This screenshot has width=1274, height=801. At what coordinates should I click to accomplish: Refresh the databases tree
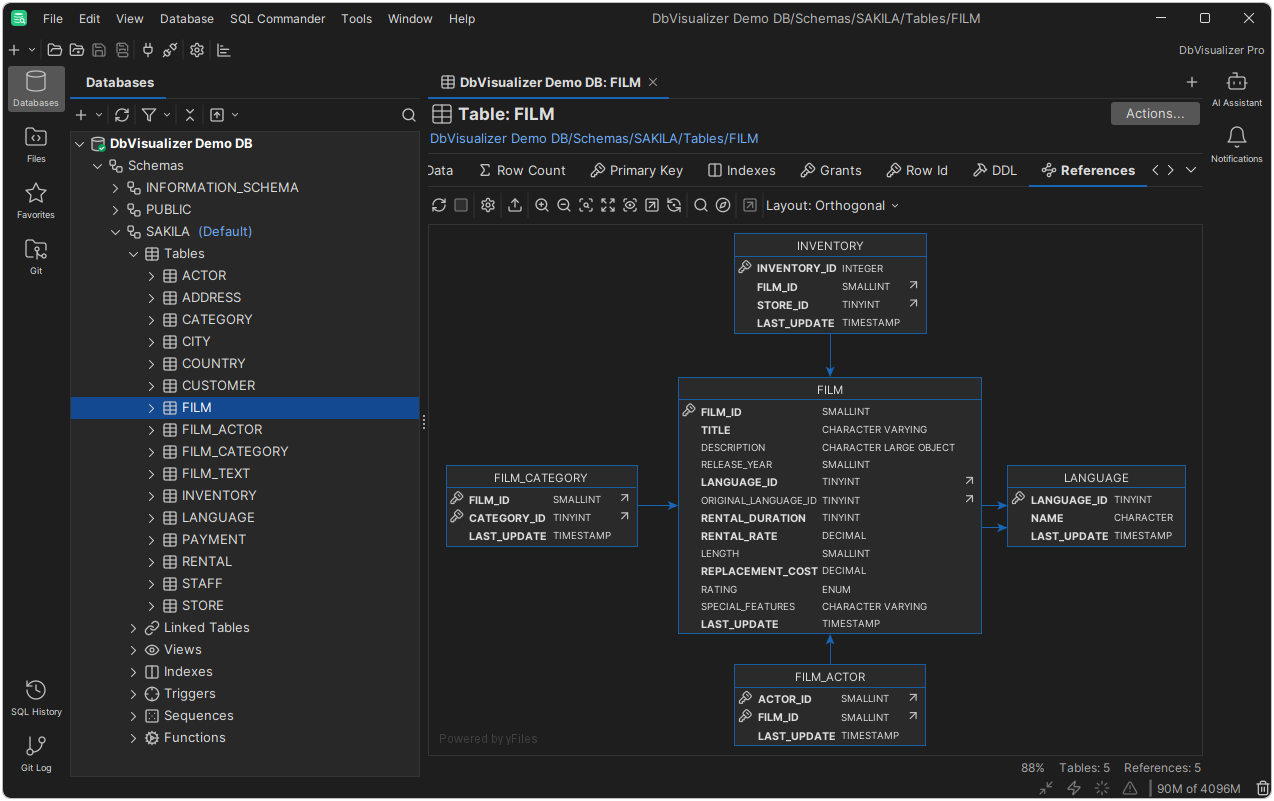click(x=122, y=115)
